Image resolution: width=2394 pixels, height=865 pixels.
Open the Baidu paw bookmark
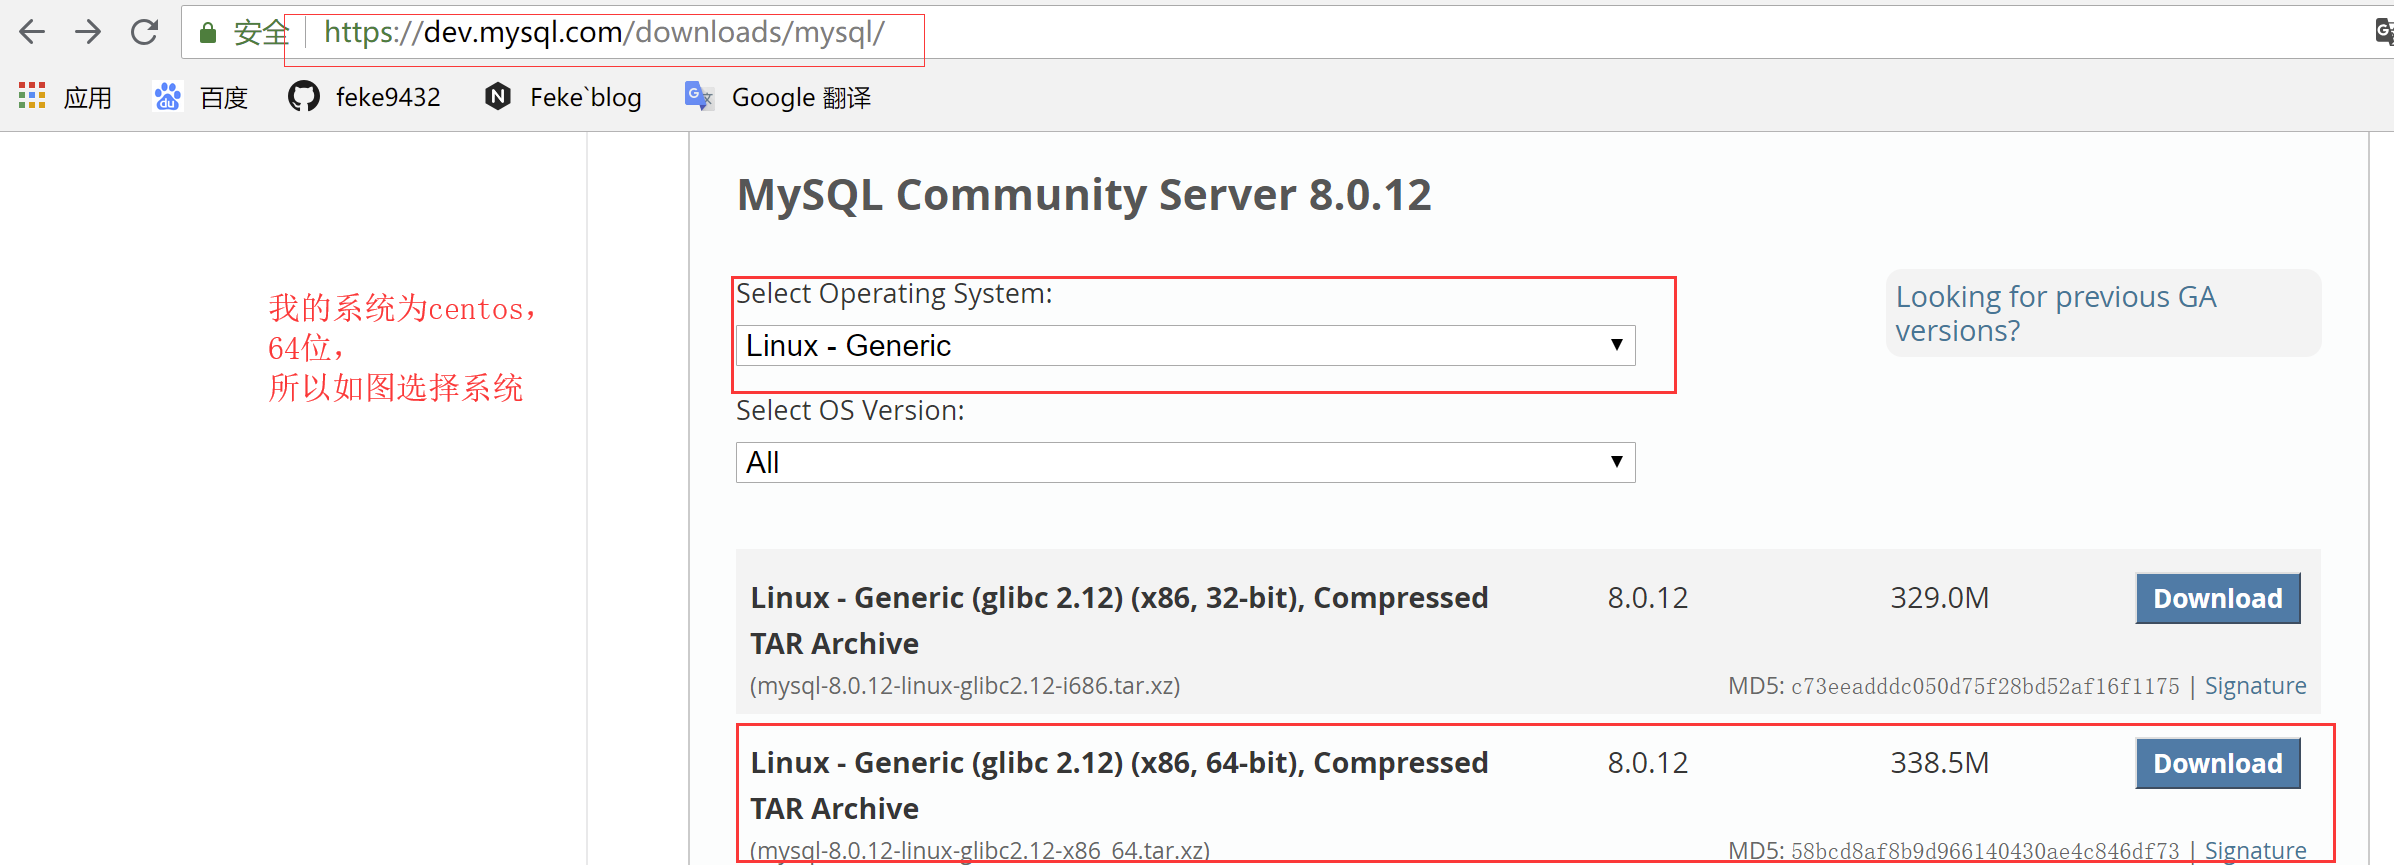pyautogui.click(x=167, y=97)
